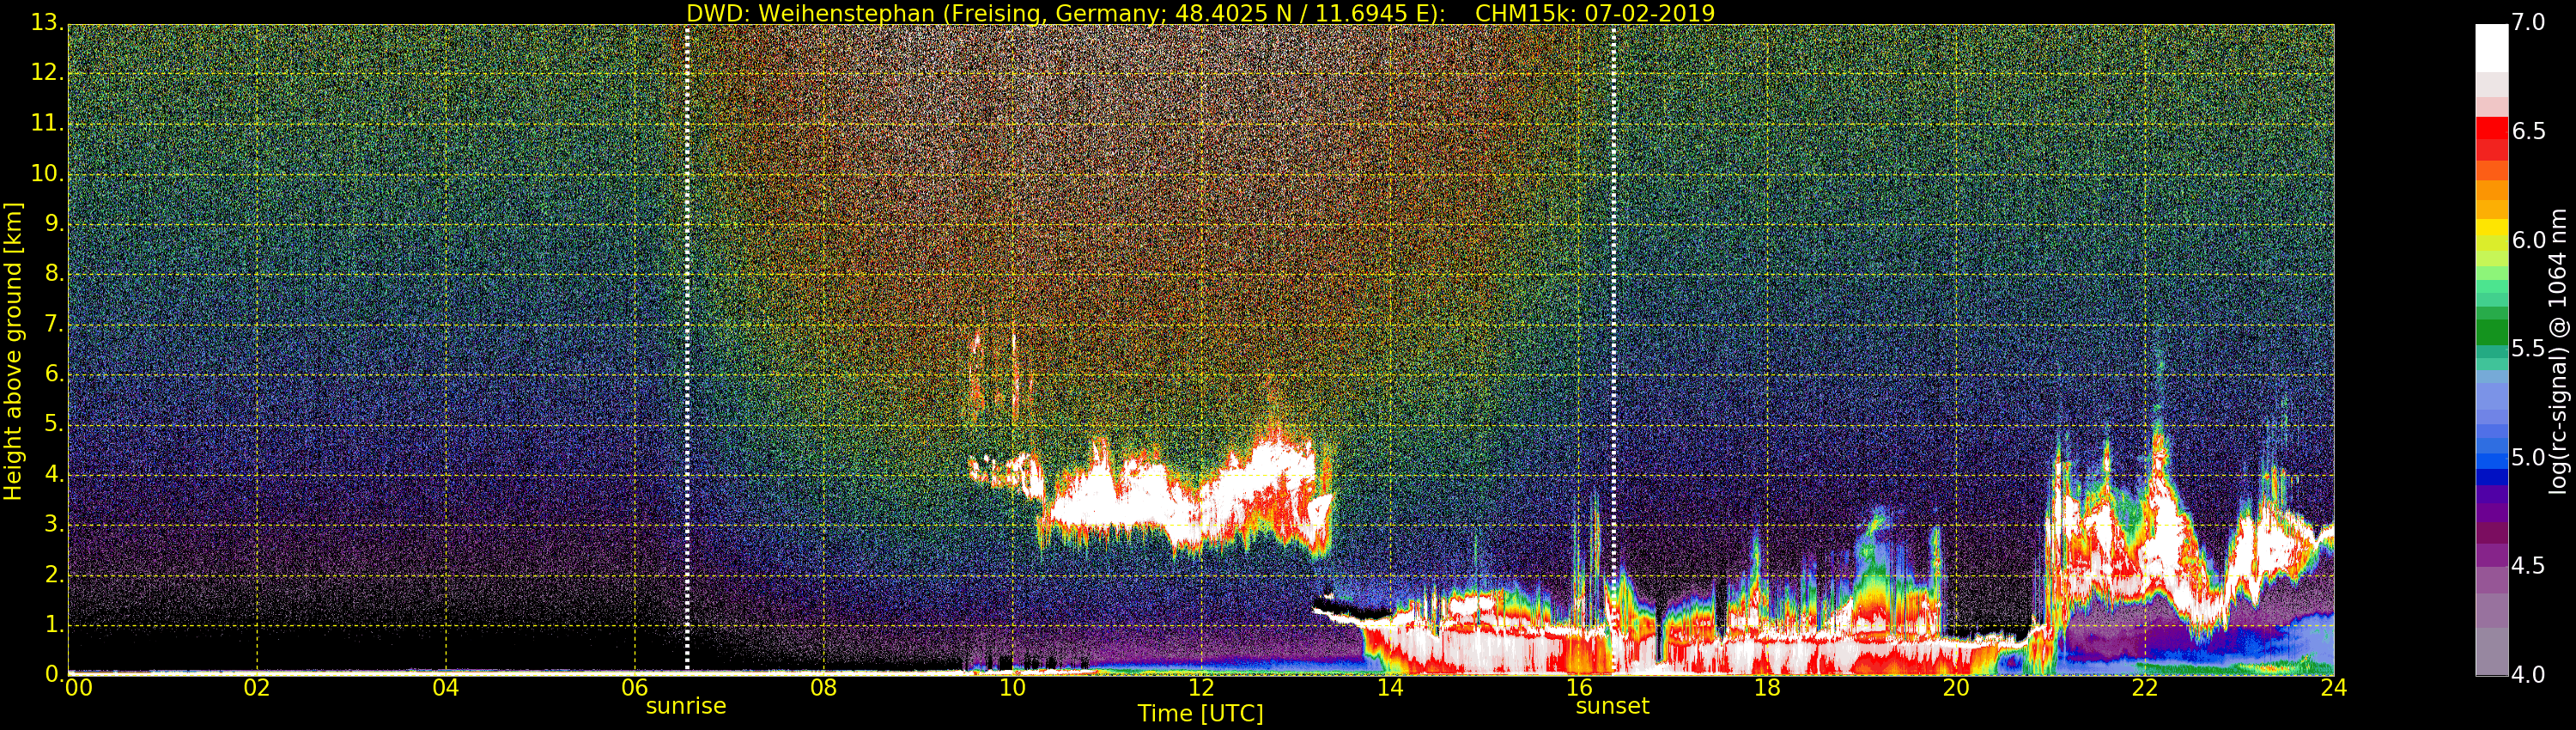The image size is (2576, 730).
Task: Click the time axis tick '02'
Action: pyautogui.click(x=257, y=688)
